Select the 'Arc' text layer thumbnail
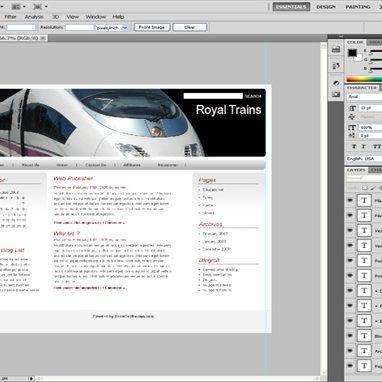382x382 pixels. pos(364,351)
